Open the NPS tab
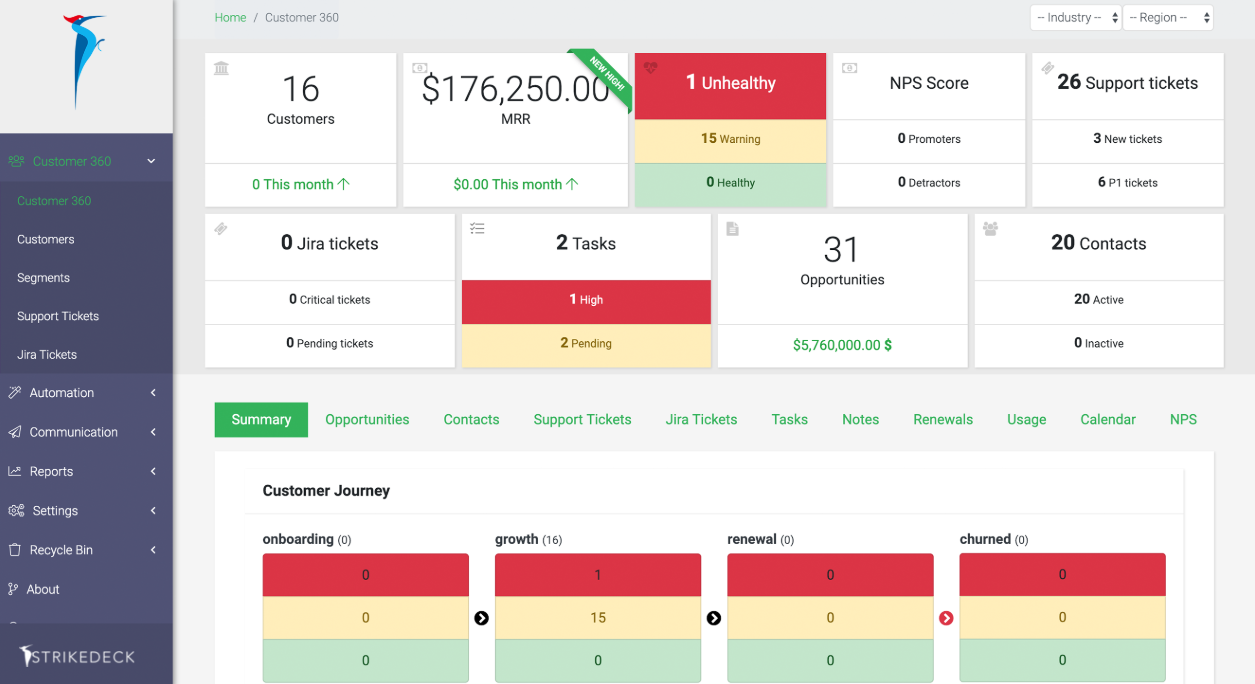This screenshot has height=684, width=1255. pos(1183,420)
